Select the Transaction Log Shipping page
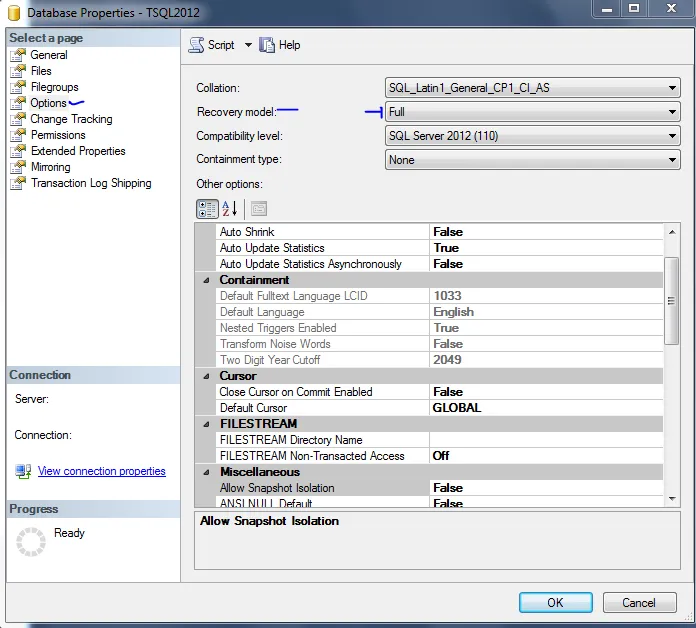The image size is (696, 628). pyautogui.click(x=91, y=183)
